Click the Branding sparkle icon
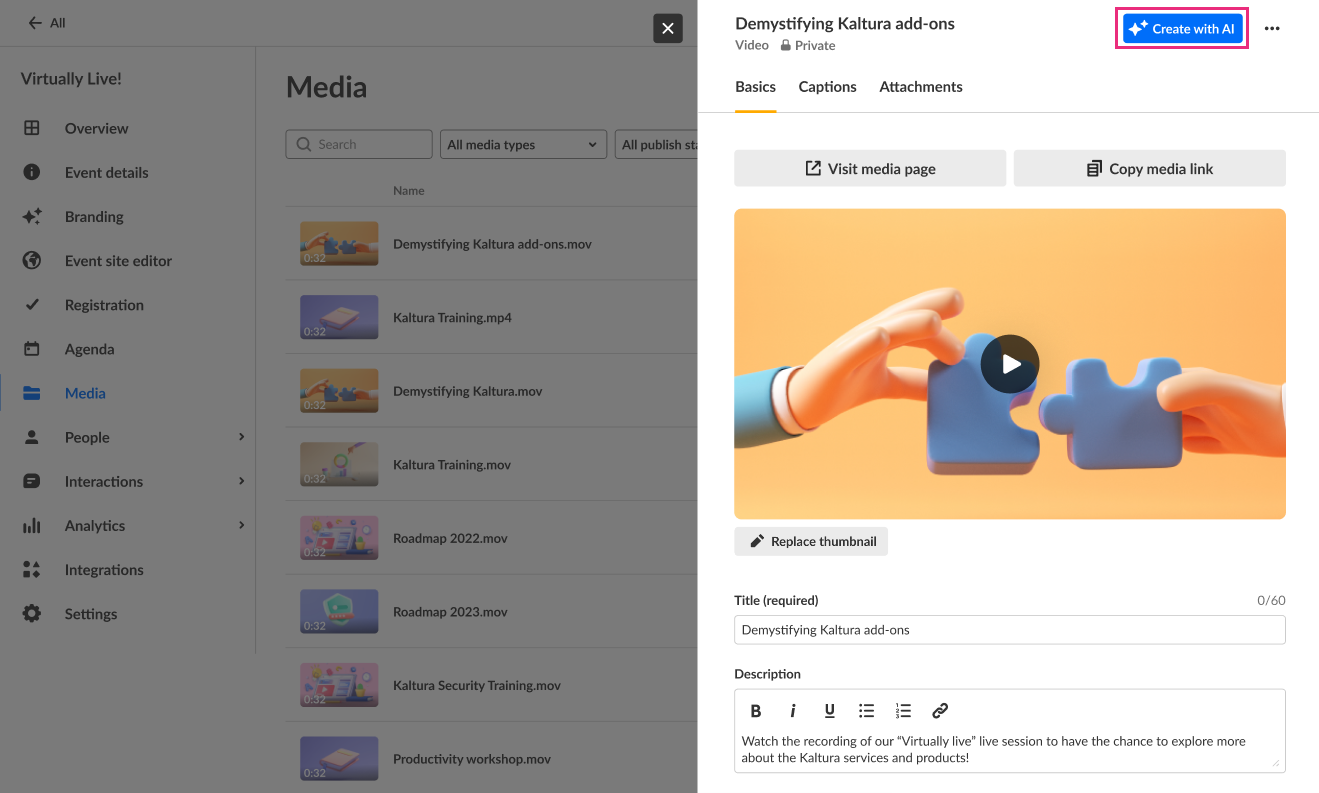The width and height of the screenshot is (1319, 793). pos(32,216)
